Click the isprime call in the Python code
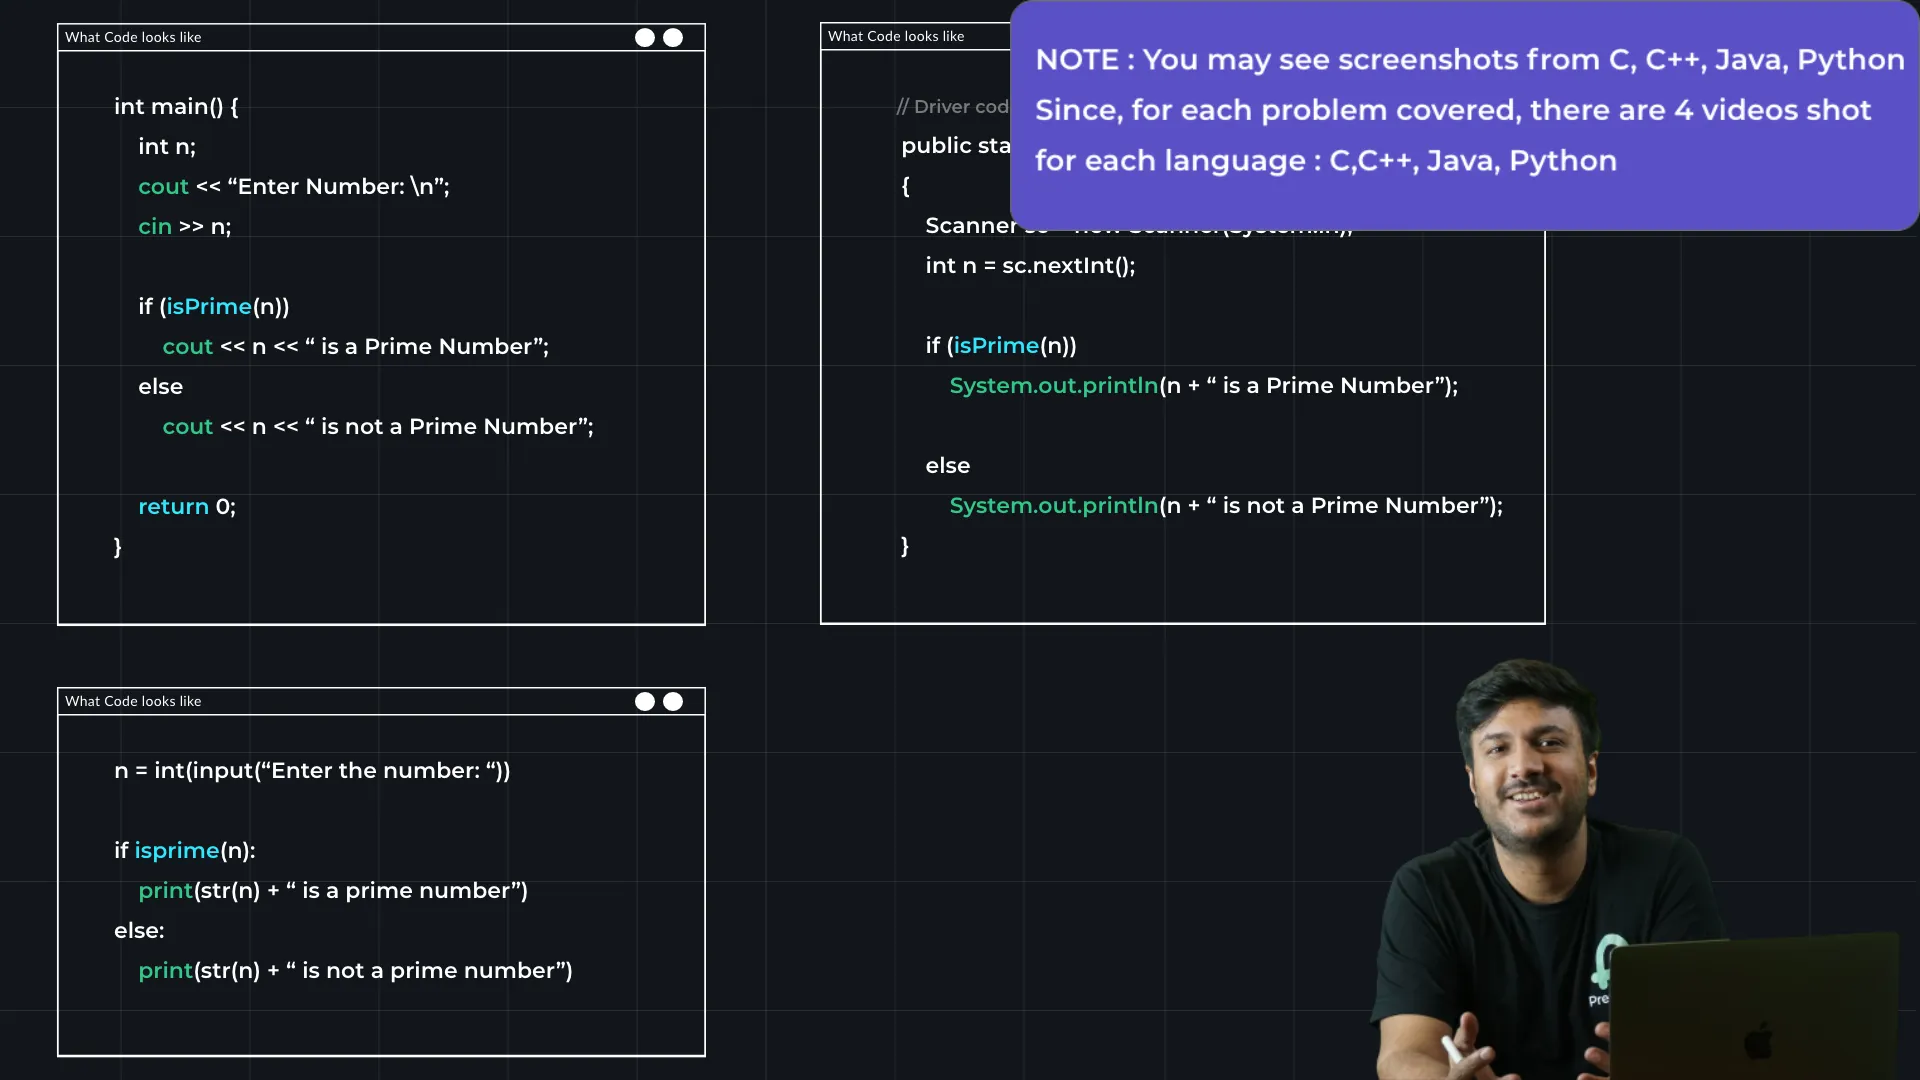The image size is (1920, 1080). click(x=177, y=850)
